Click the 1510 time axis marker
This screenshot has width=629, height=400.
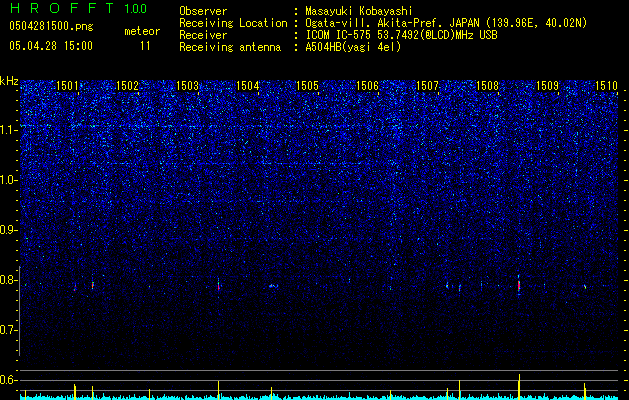click(x=606, y=85)
